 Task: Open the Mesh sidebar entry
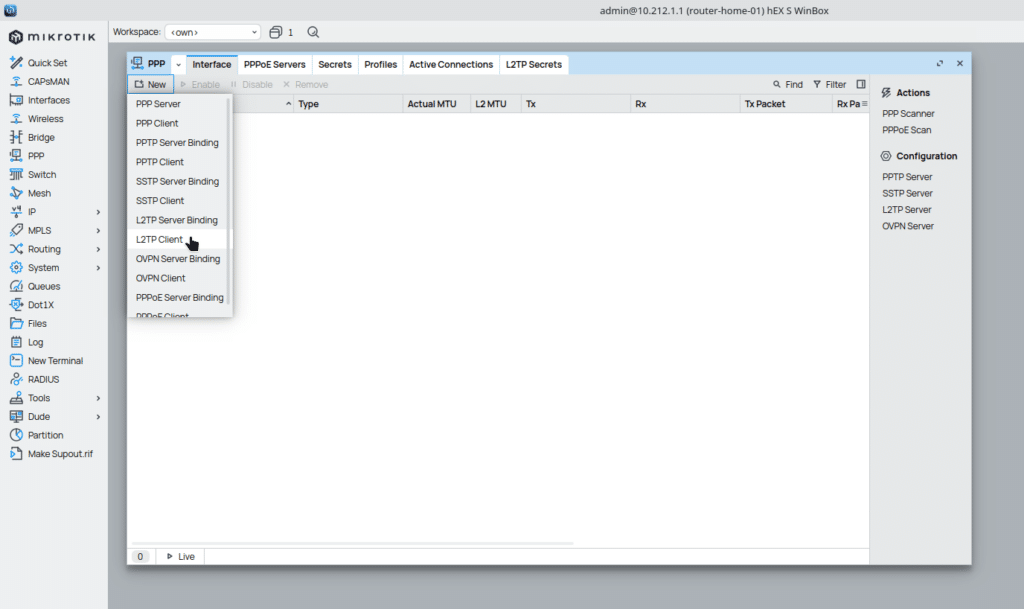point(39,193)
